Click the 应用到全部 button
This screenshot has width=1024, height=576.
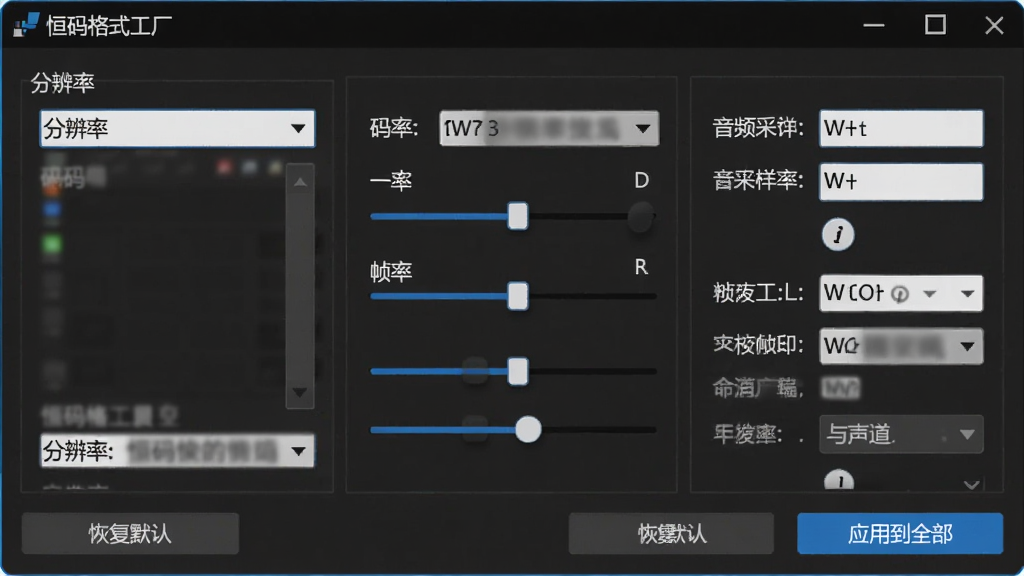pyautogui.click(x=900, y=534)
